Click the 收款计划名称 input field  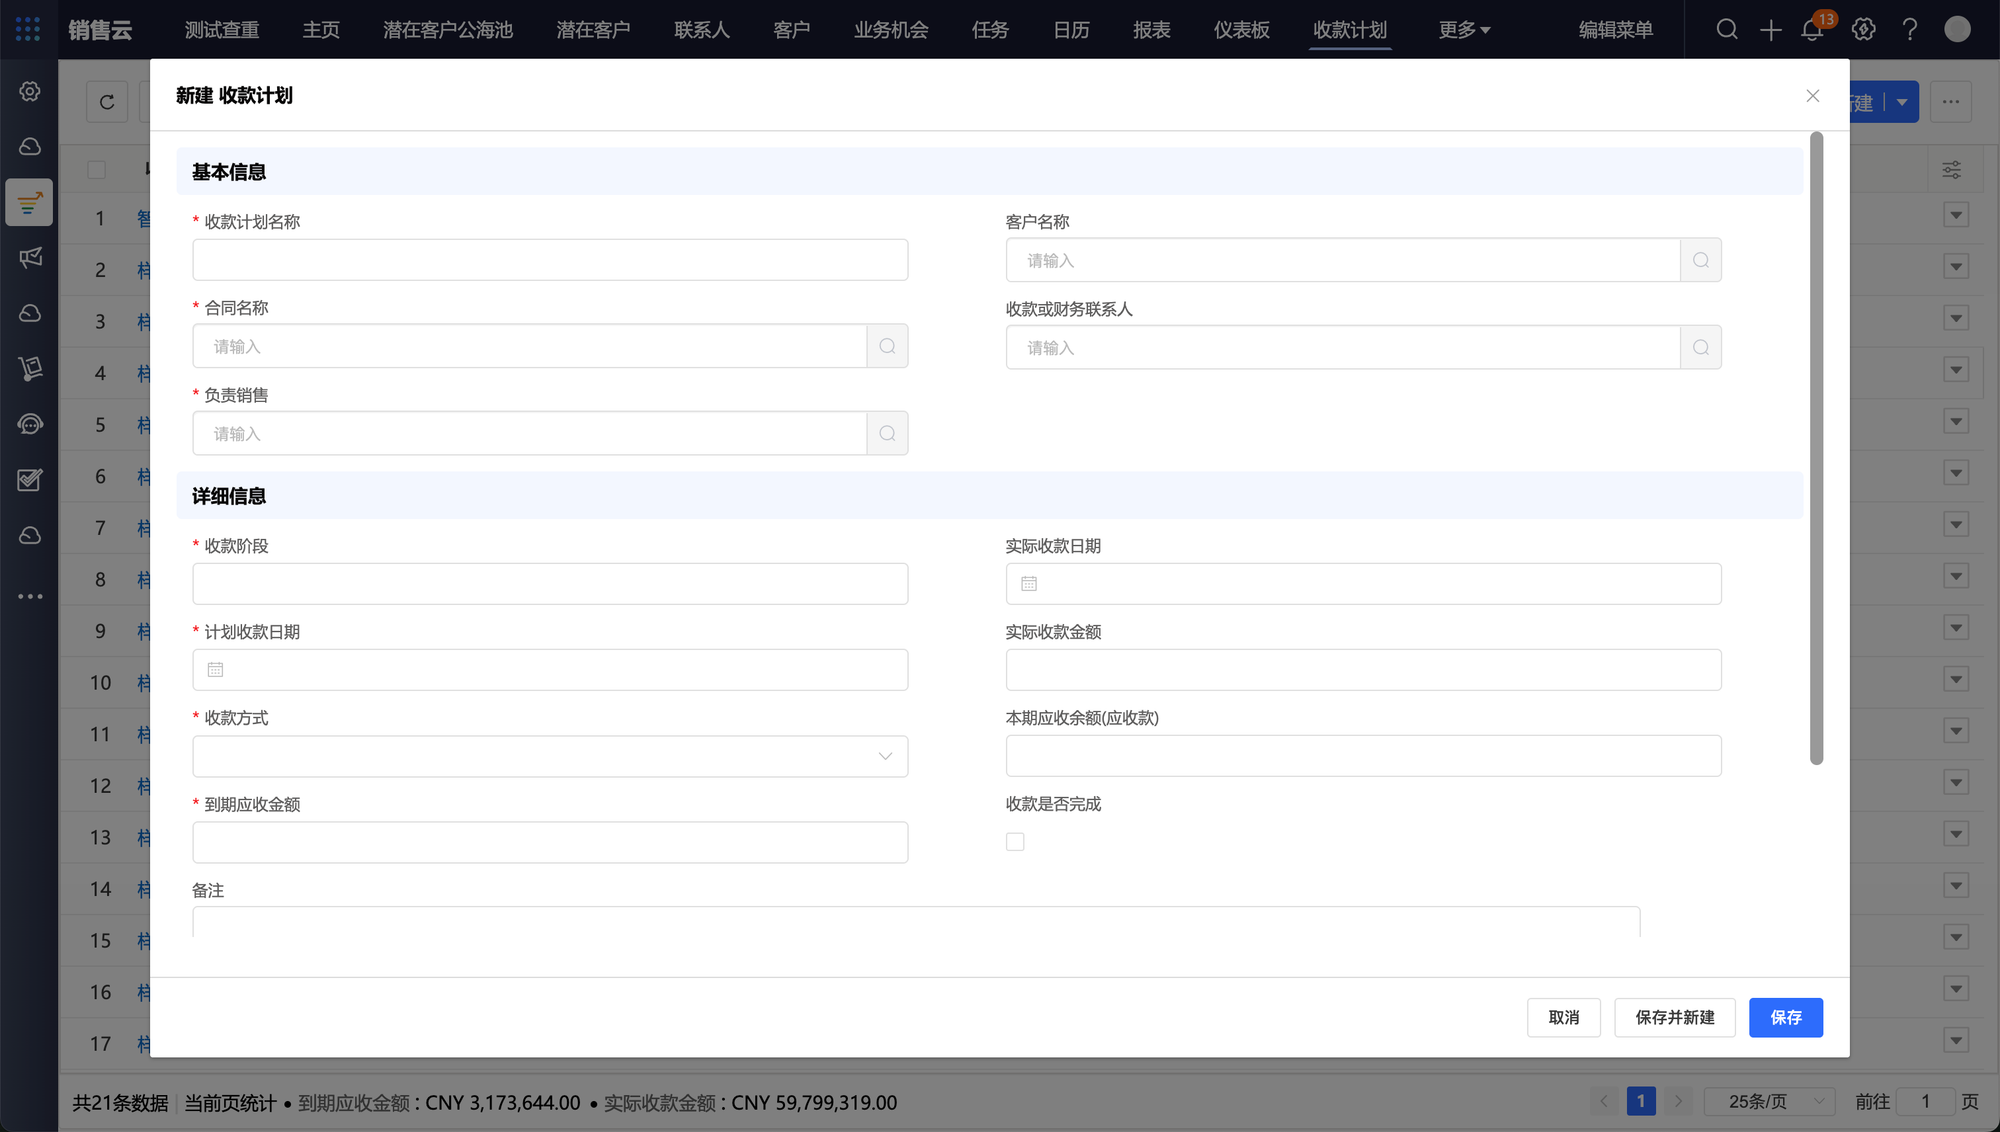click(x=550, y=260)
